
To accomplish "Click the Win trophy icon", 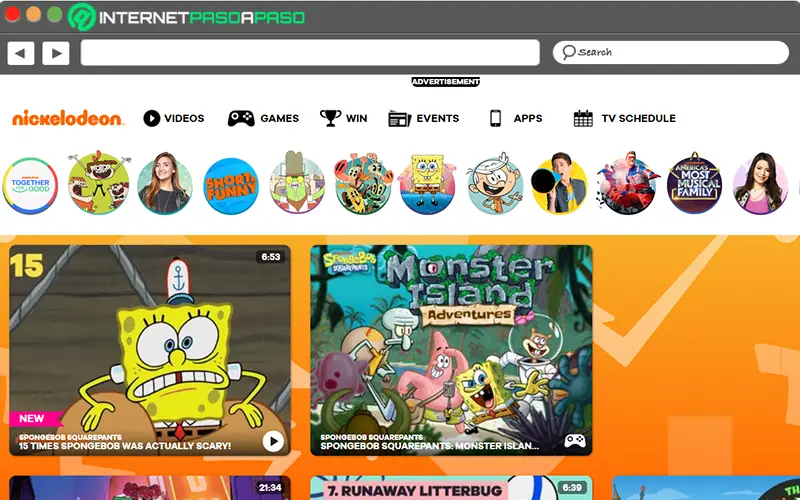I will coord(330,118).
